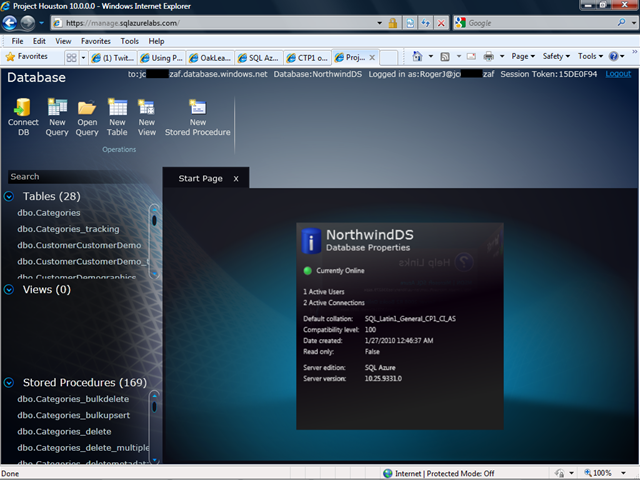Click the empty new tab button
This screenshot has width=640, height=480.
coord(389,58)
